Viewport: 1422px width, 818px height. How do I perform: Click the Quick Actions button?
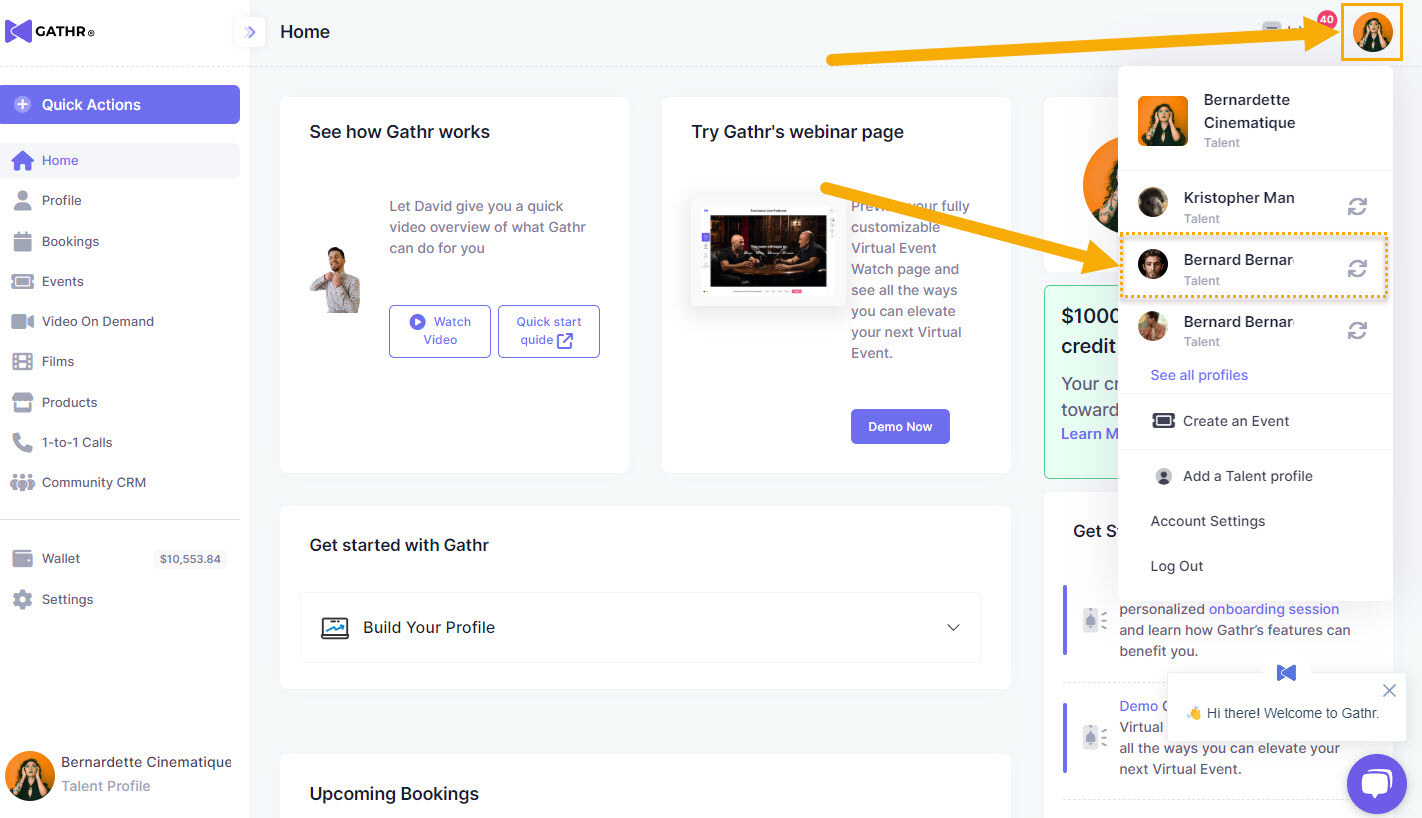click(120, 105)
